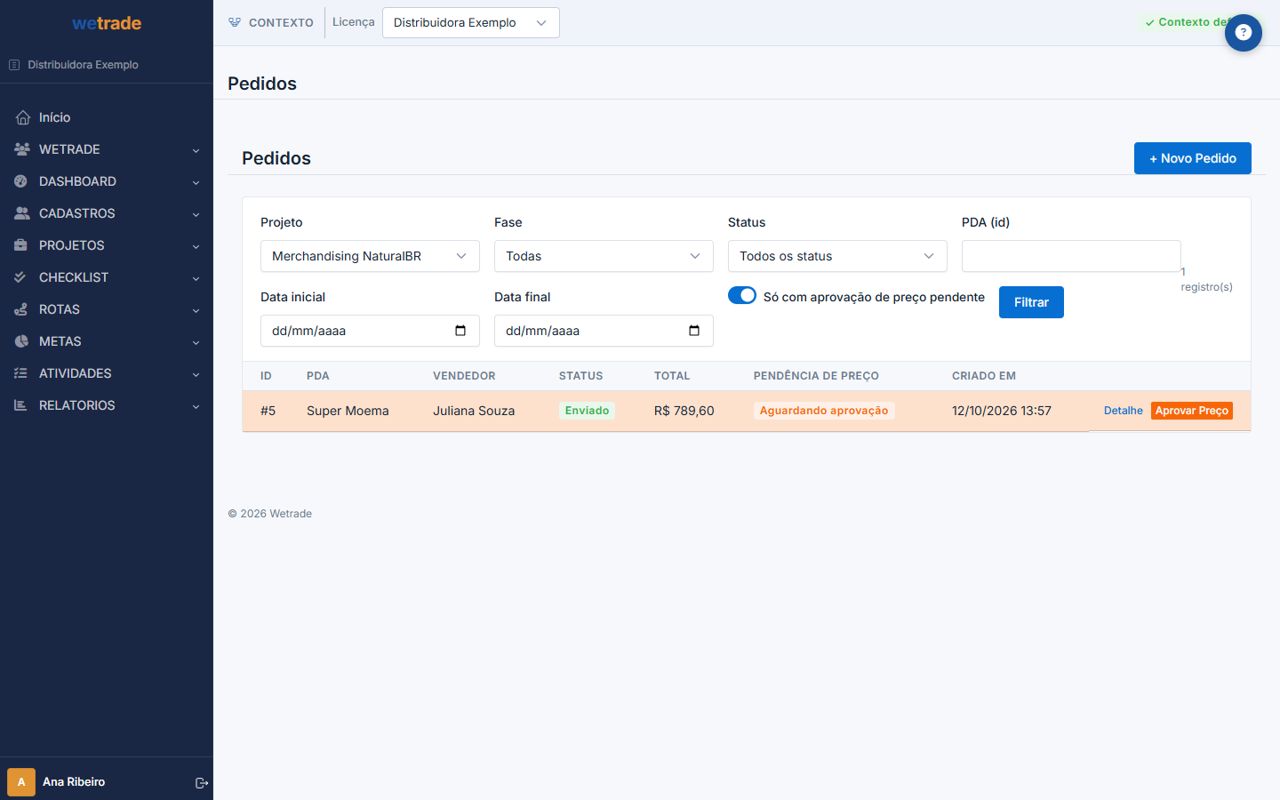Click the ATIVIDADES task list icon
This screenshot has width=1280, height=800.
click(x=21, y=373)
